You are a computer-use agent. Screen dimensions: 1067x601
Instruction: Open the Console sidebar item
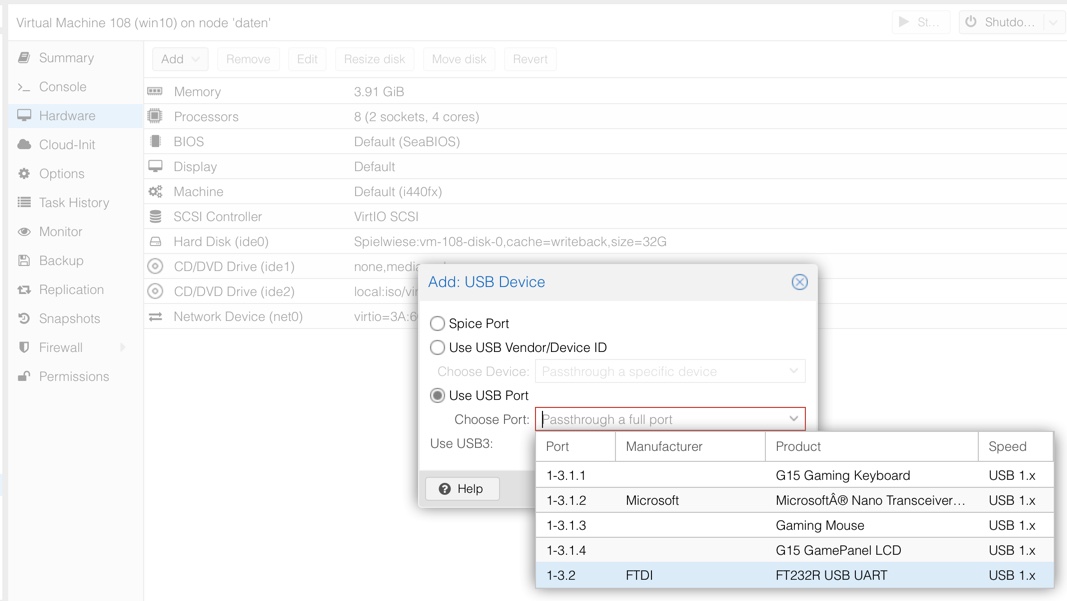(62, 87)
